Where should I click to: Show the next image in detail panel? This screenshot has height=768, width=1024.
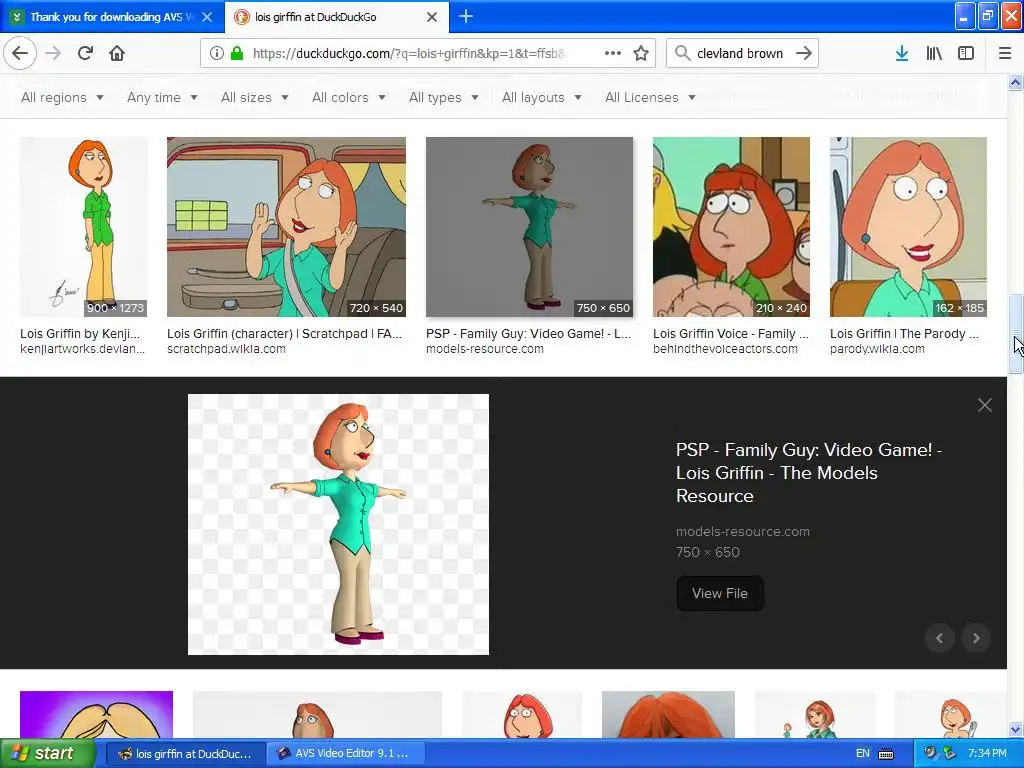click(x=976, y=638)
